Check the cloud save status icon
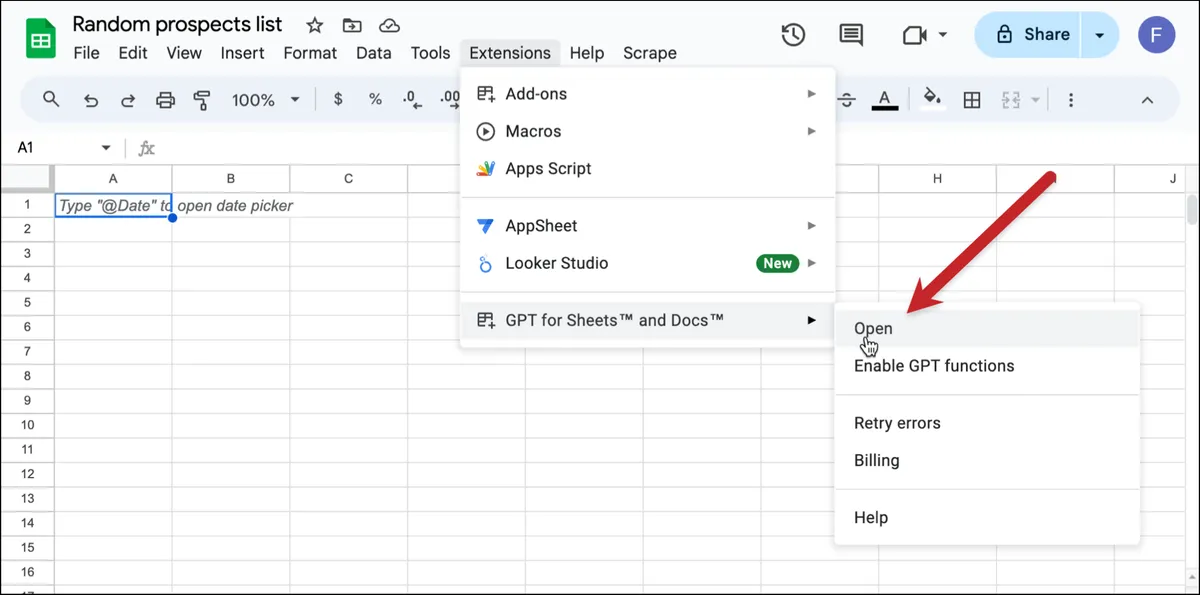The height and width of the screenshot is (595, 1200). coord(390,25)
